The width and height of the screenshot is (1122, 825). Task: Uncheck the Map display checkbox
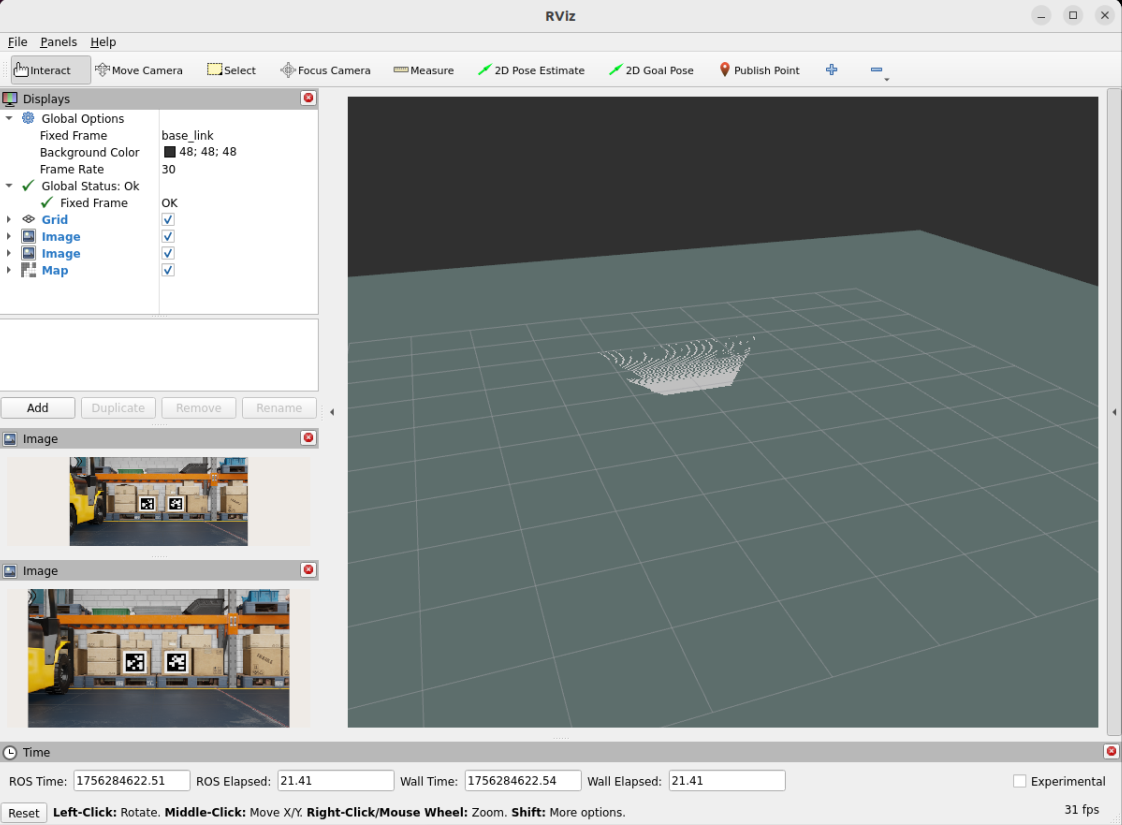[168, 271]
